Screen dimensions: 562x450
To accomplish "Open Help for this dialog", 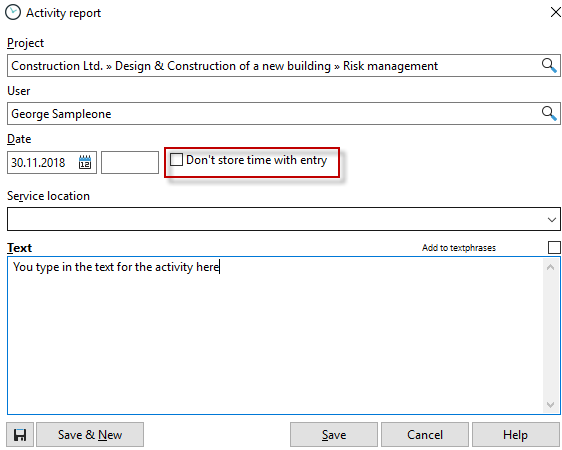I will click(x=515, y=435).
